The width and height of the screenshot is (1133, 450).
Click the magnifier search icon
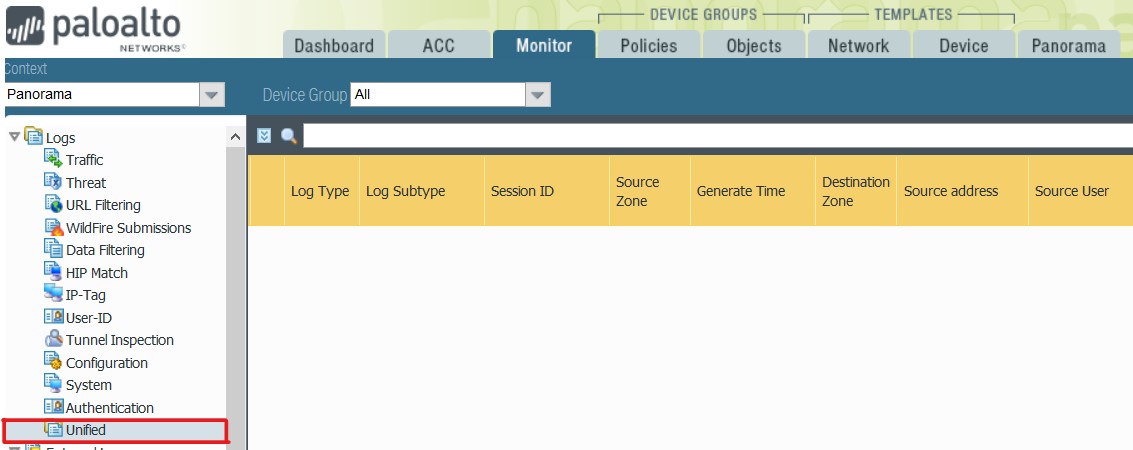coord(288,136)
